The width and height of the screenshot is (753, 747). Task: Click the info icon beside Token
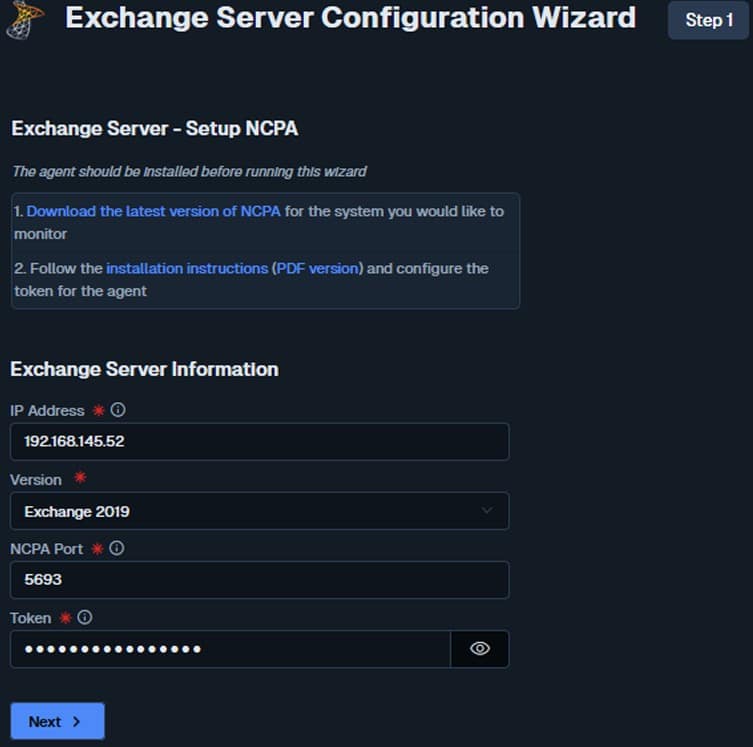coord(85,617)
